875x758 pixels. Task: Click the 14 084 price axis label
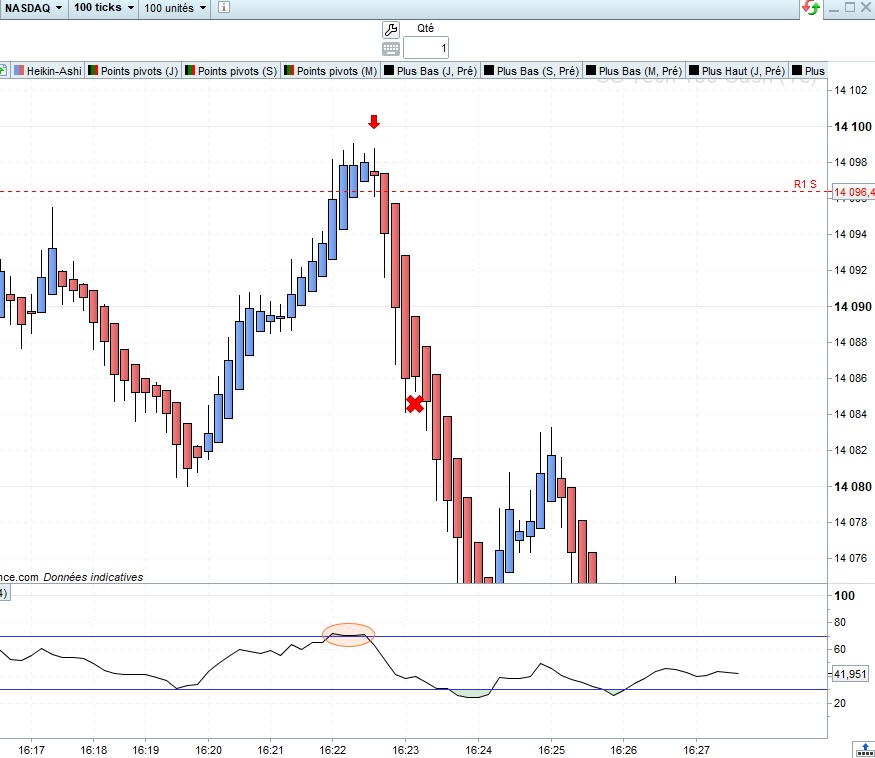(x=850, y=414)
